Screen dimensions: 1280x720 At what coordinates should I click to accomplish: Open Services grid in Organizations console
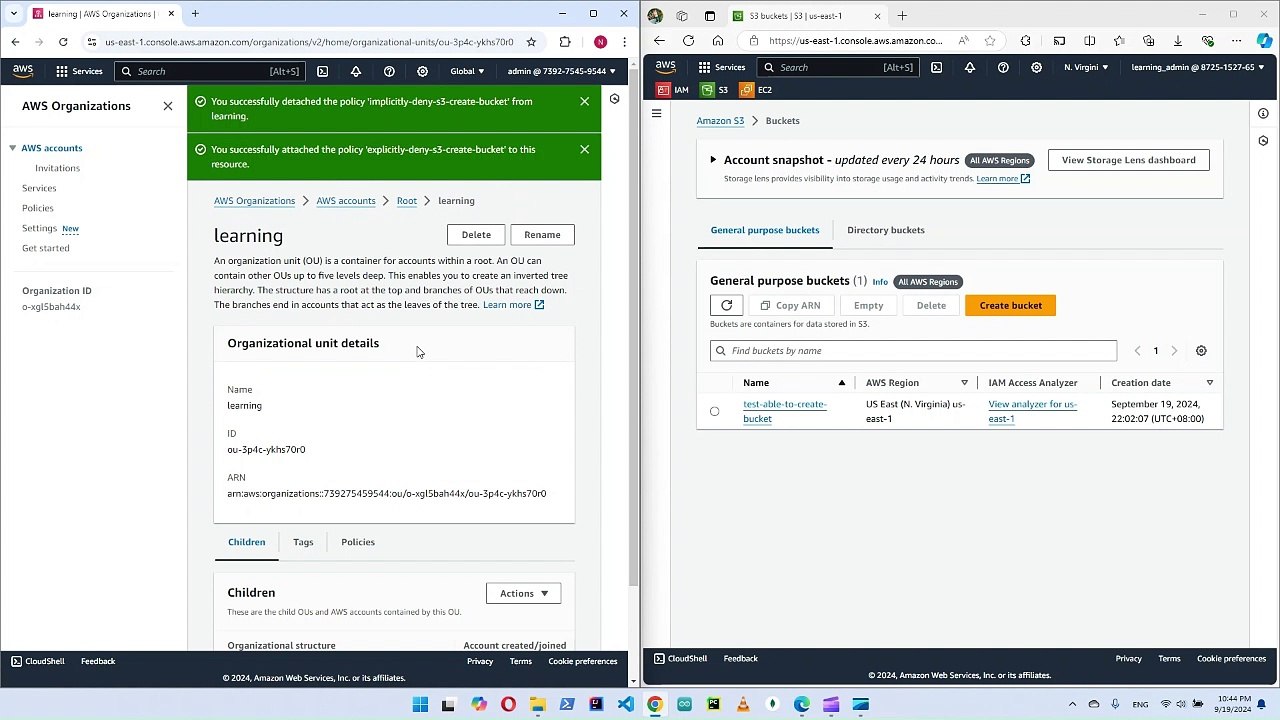click(x=79, y=71)
